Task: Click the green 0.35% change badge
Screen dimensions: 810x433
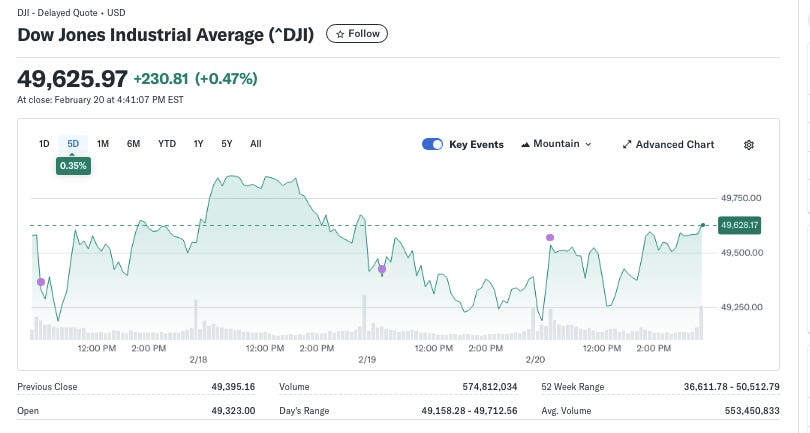Action: (73, 166)
